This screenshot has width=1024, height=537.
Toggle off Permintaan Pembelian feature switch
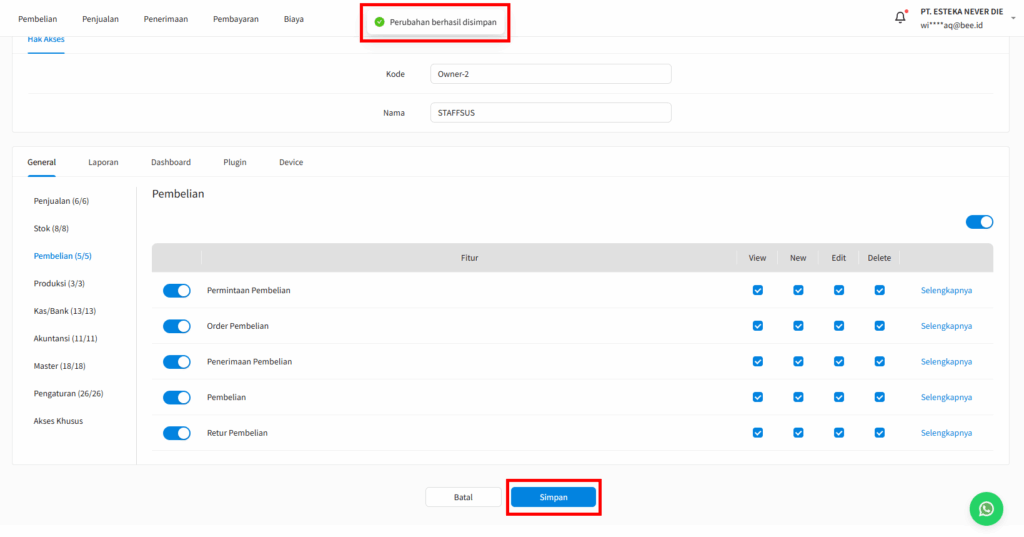point(177,291)
